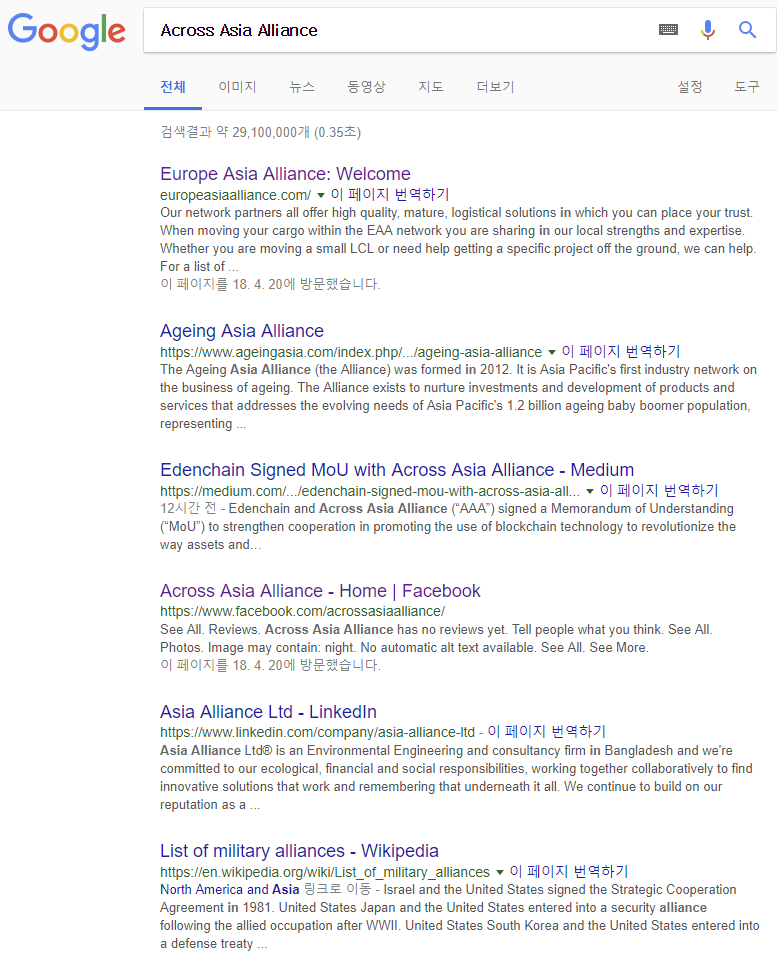777x968 pixels.
Task: Open Ageing Asia Alliance result
Action: coord(242,331)
